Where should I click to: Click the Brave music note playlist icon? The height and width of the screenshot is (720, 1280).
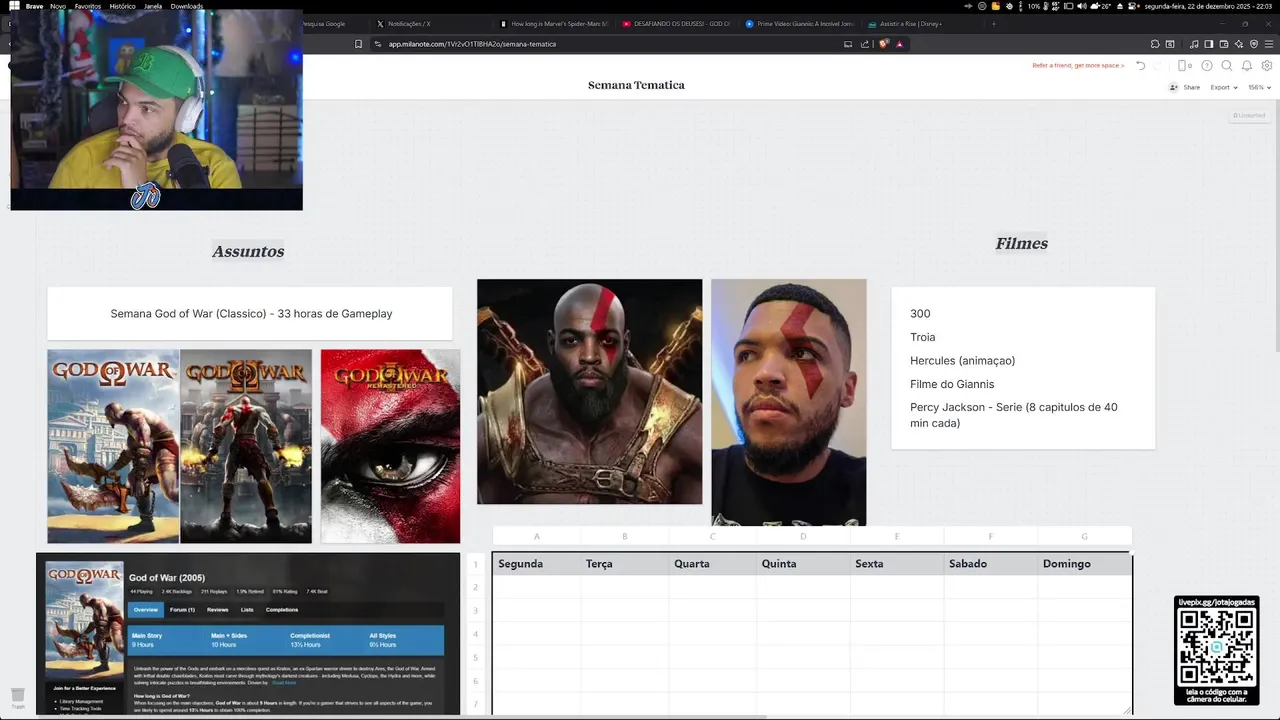(1194, 44)
